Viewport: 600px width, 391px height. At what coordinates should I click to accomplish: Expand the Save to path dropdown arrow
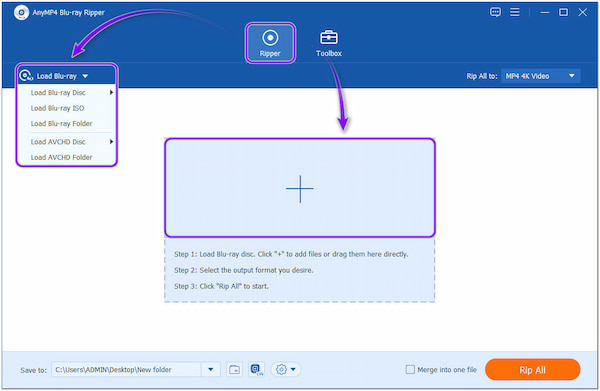(x=210, y=370)
